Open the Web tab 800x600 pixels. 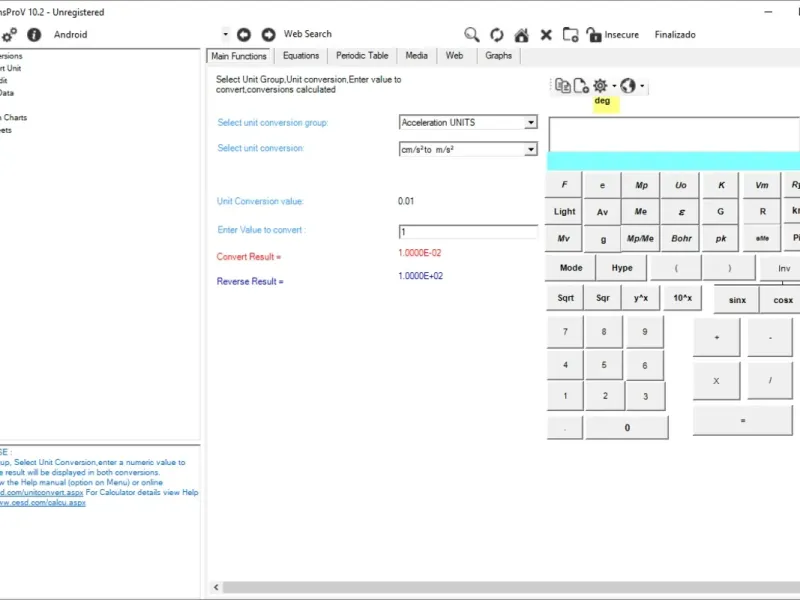[455, 56]
